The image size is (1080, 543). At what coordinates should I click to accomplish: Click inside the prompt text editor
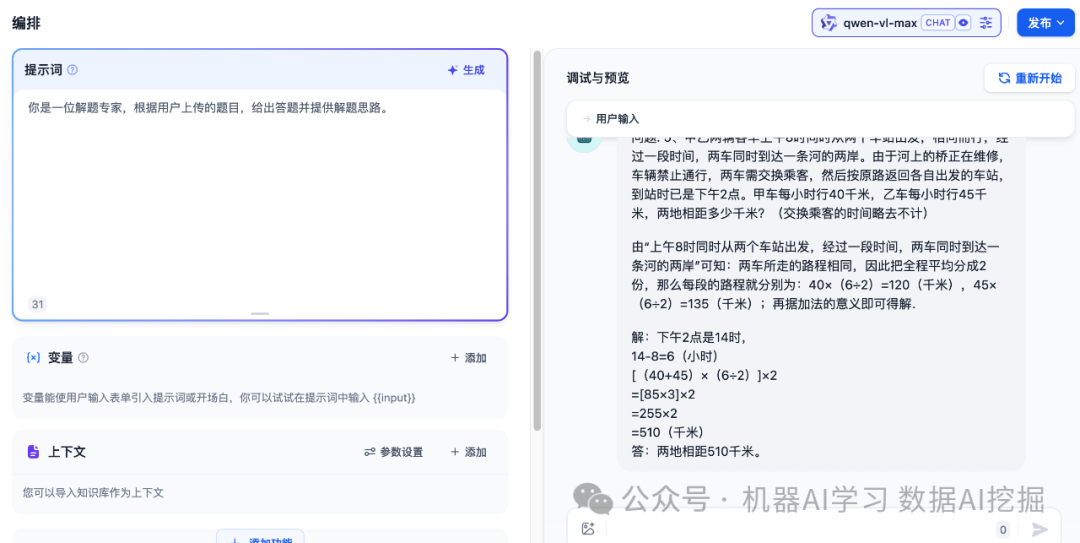point(258,200)
